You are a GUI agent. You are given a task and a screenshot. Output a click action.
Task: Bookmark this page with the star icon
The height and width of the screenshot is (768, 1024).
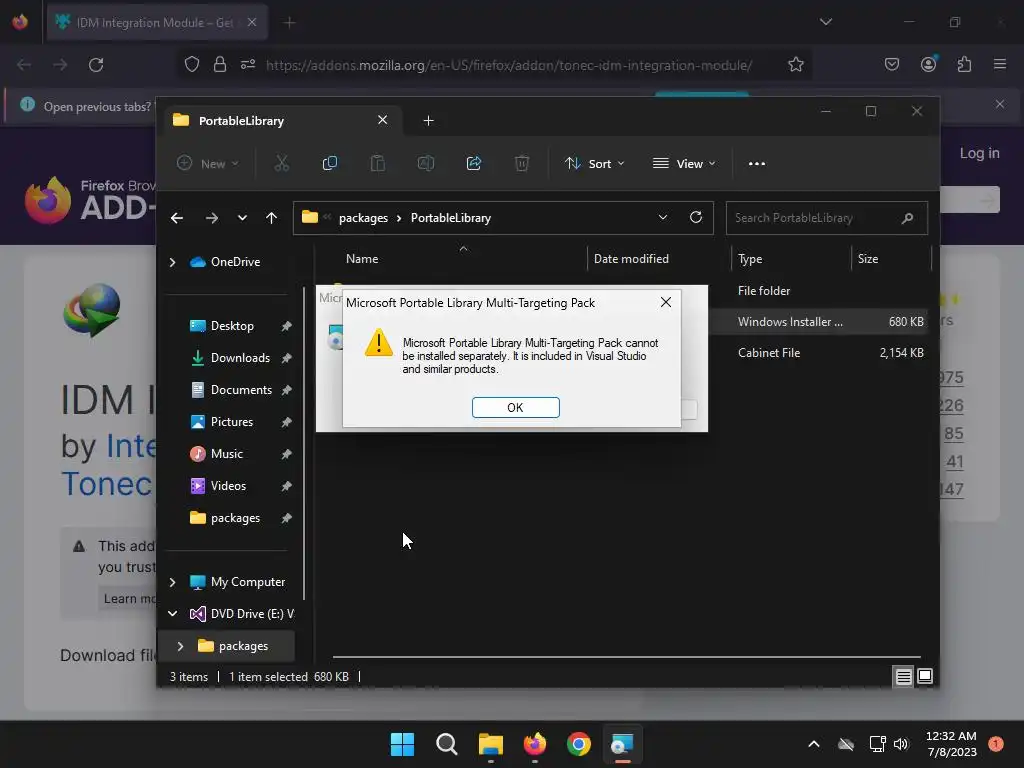click(x=795, y=65)
